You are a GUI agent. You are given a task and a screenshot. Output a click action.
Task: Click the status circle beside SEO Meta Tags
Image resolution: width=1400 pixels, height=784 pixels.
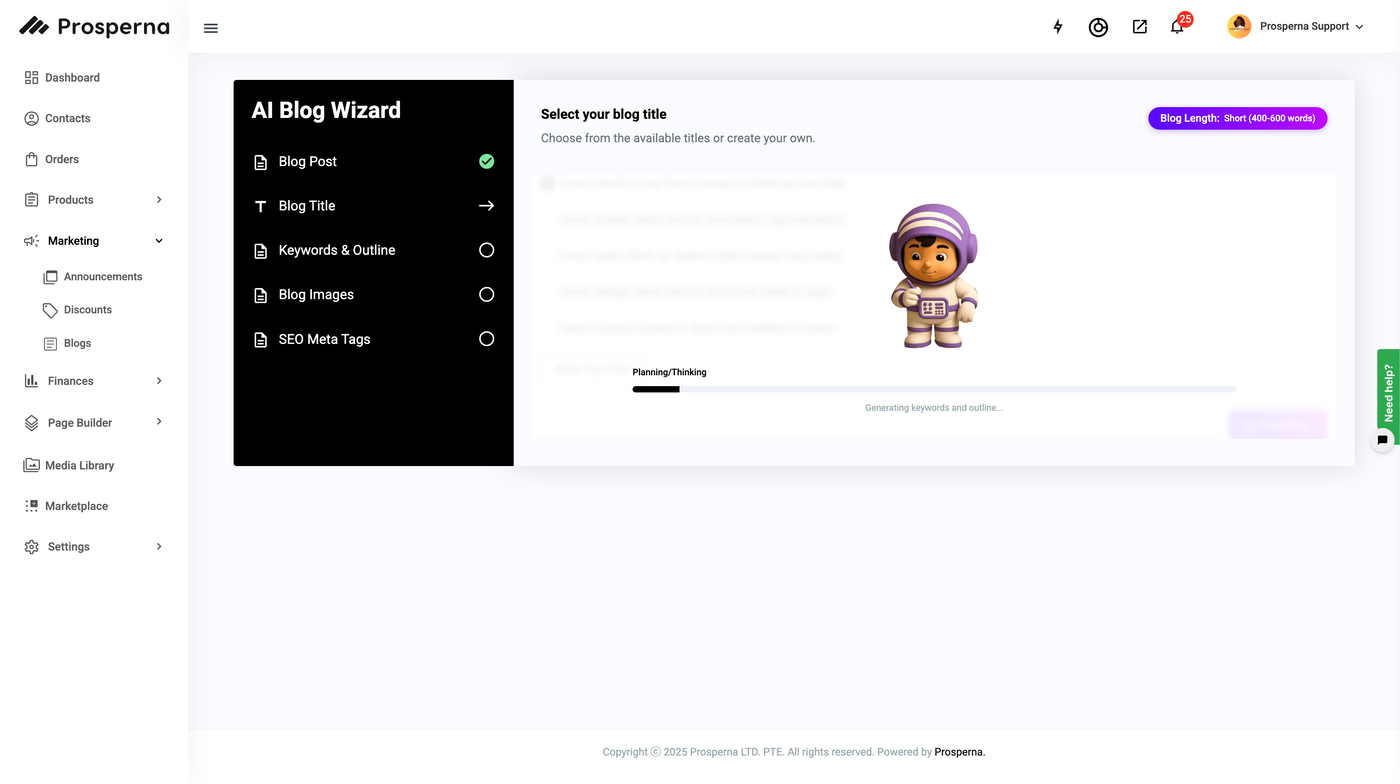click(x=487, y=339)
